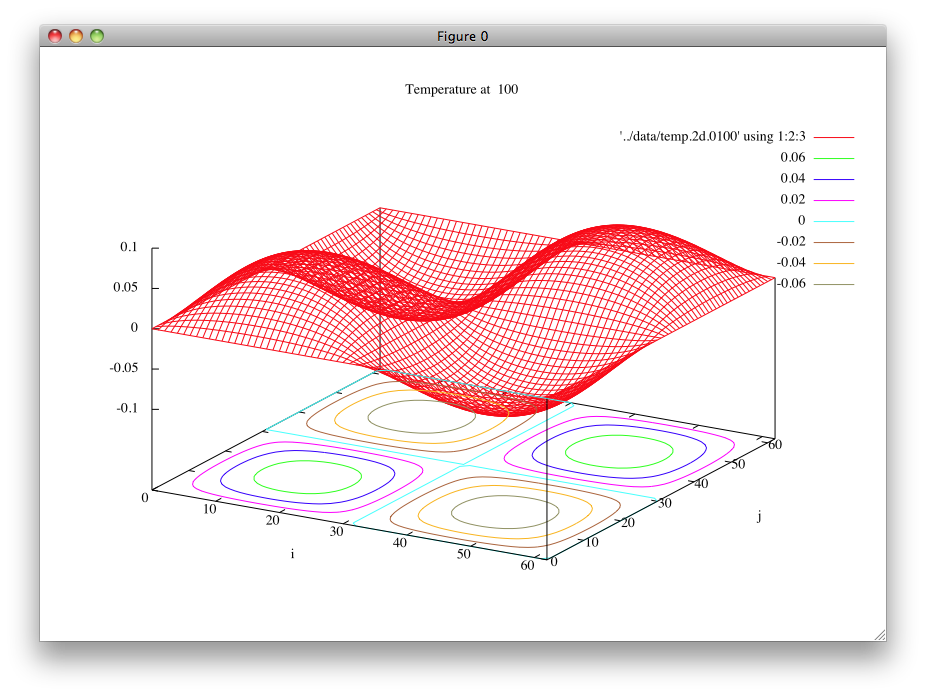Click the magenta 0.02 legend line

[x=834, y=200]
